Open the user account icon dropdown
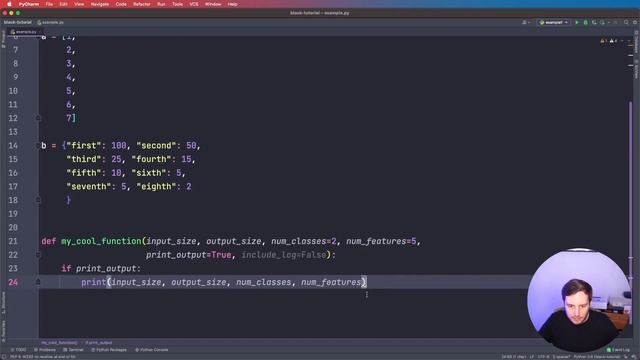The width and height of the screenshot is (640, 360). [526, 22]
